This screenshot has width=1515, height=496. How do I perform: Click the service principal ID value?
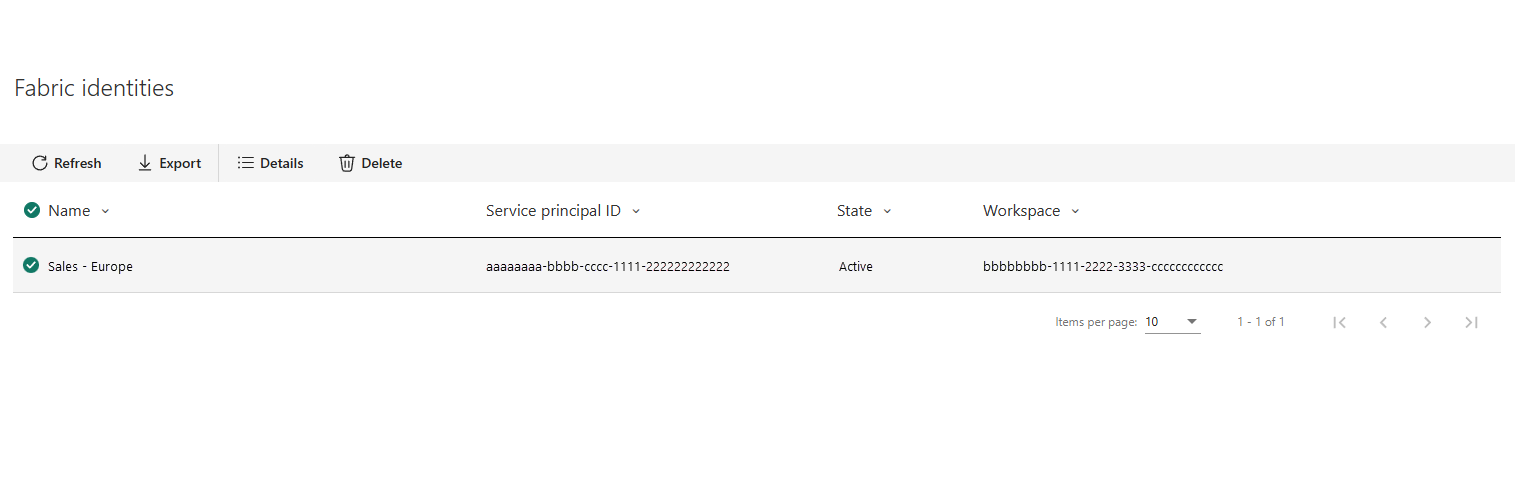(608, 267)
